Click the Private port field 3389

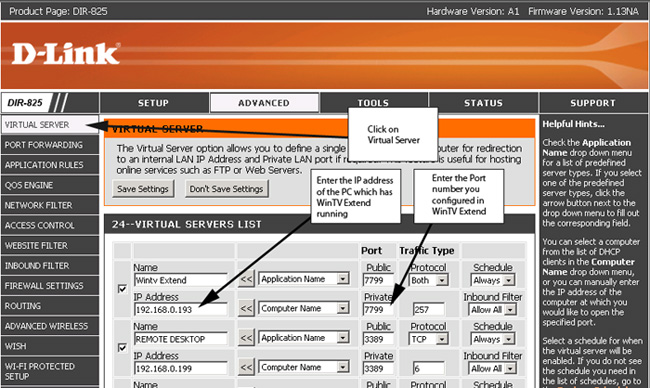point(378,369)
